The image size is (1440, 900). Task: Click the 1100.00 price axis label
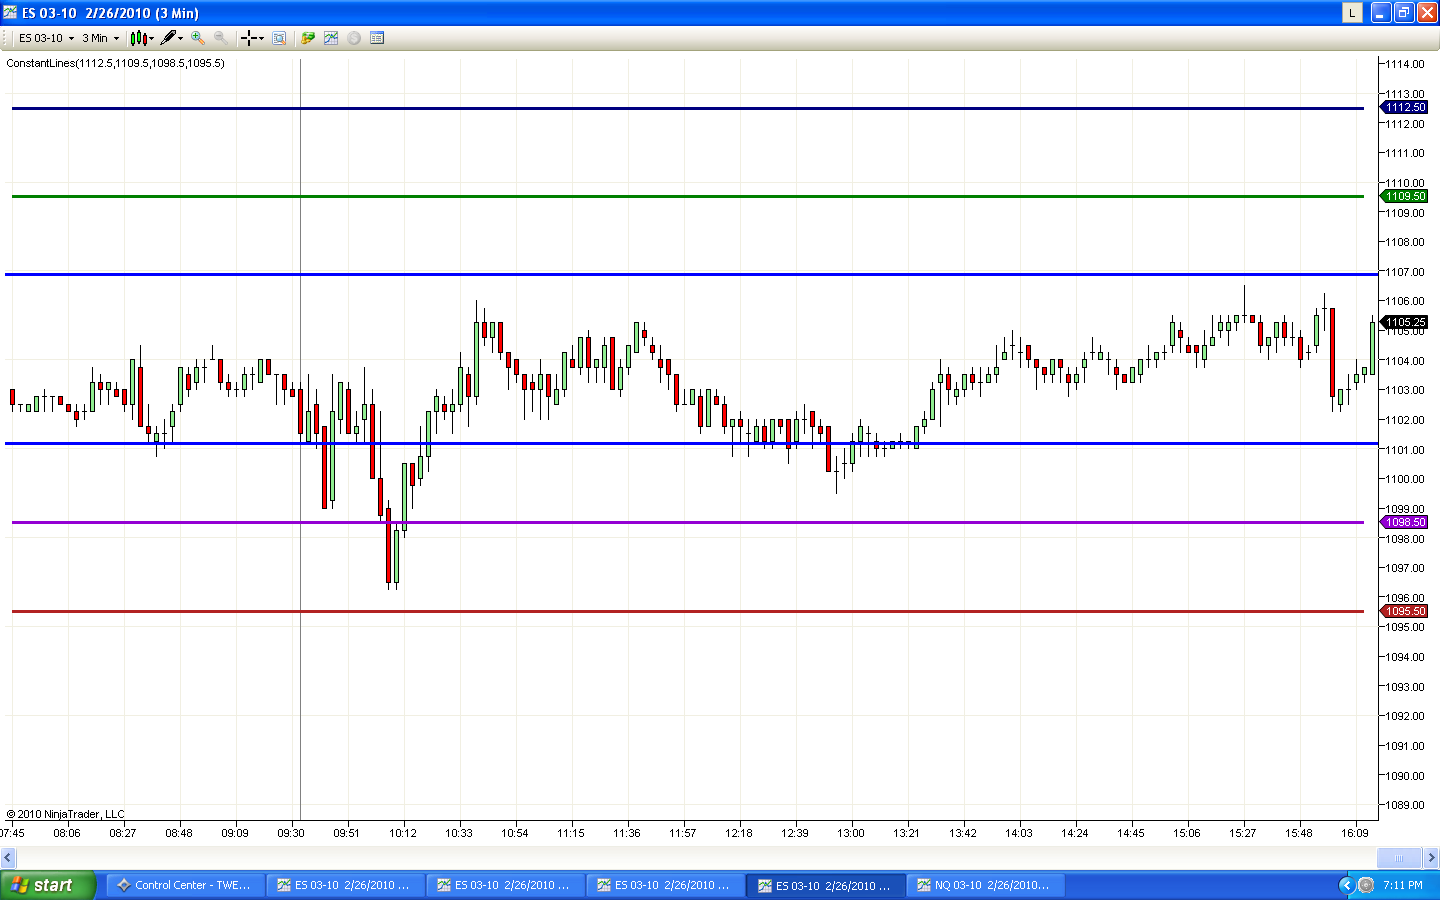click(1405, 479)
